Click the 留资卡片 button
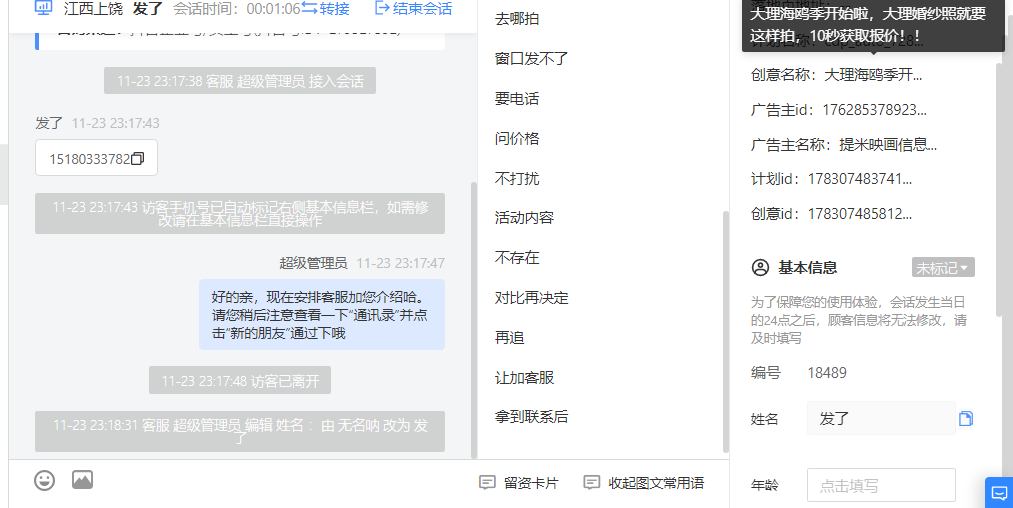The image size is (1013, 508). pyautogui.click(x=519, y=483)
